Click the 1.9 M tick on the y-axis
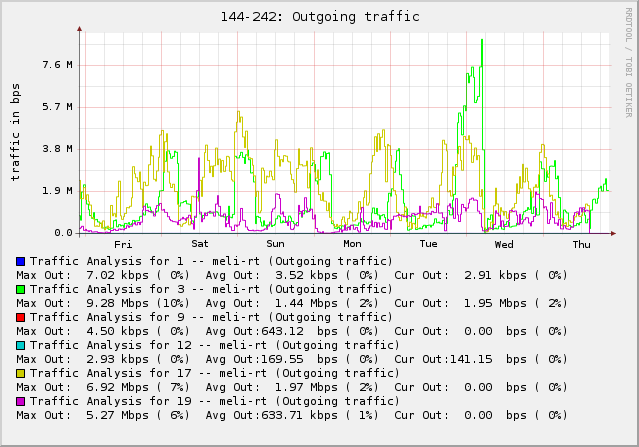Viewport: 639px width, 447px height. pyautogui.click(x=56, y=191)
